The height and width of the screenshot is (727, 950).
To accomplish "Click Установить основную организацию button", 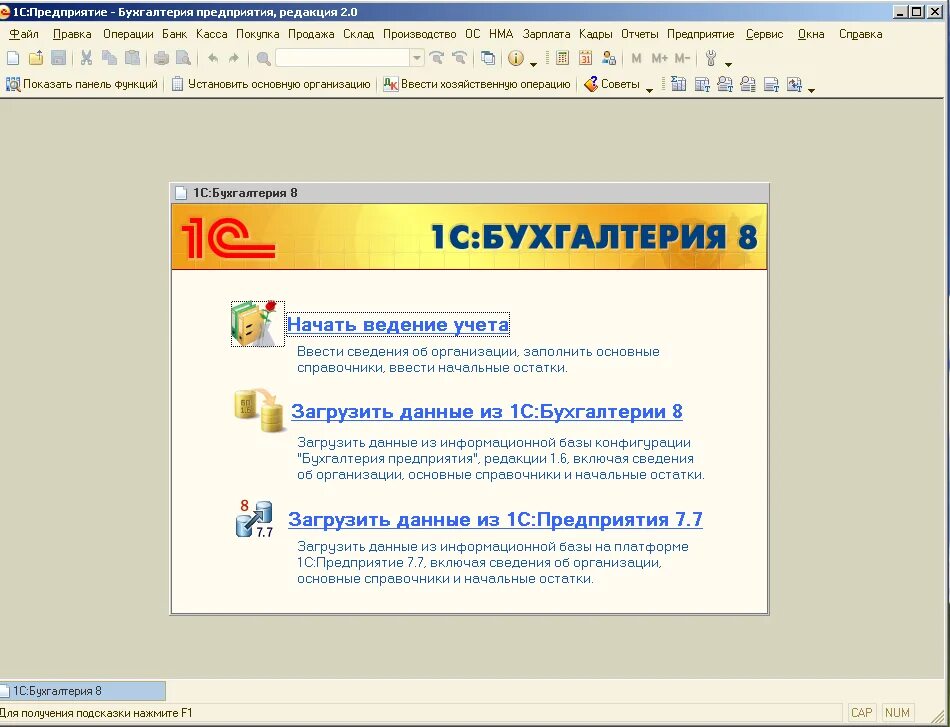I will coord(271,84).
